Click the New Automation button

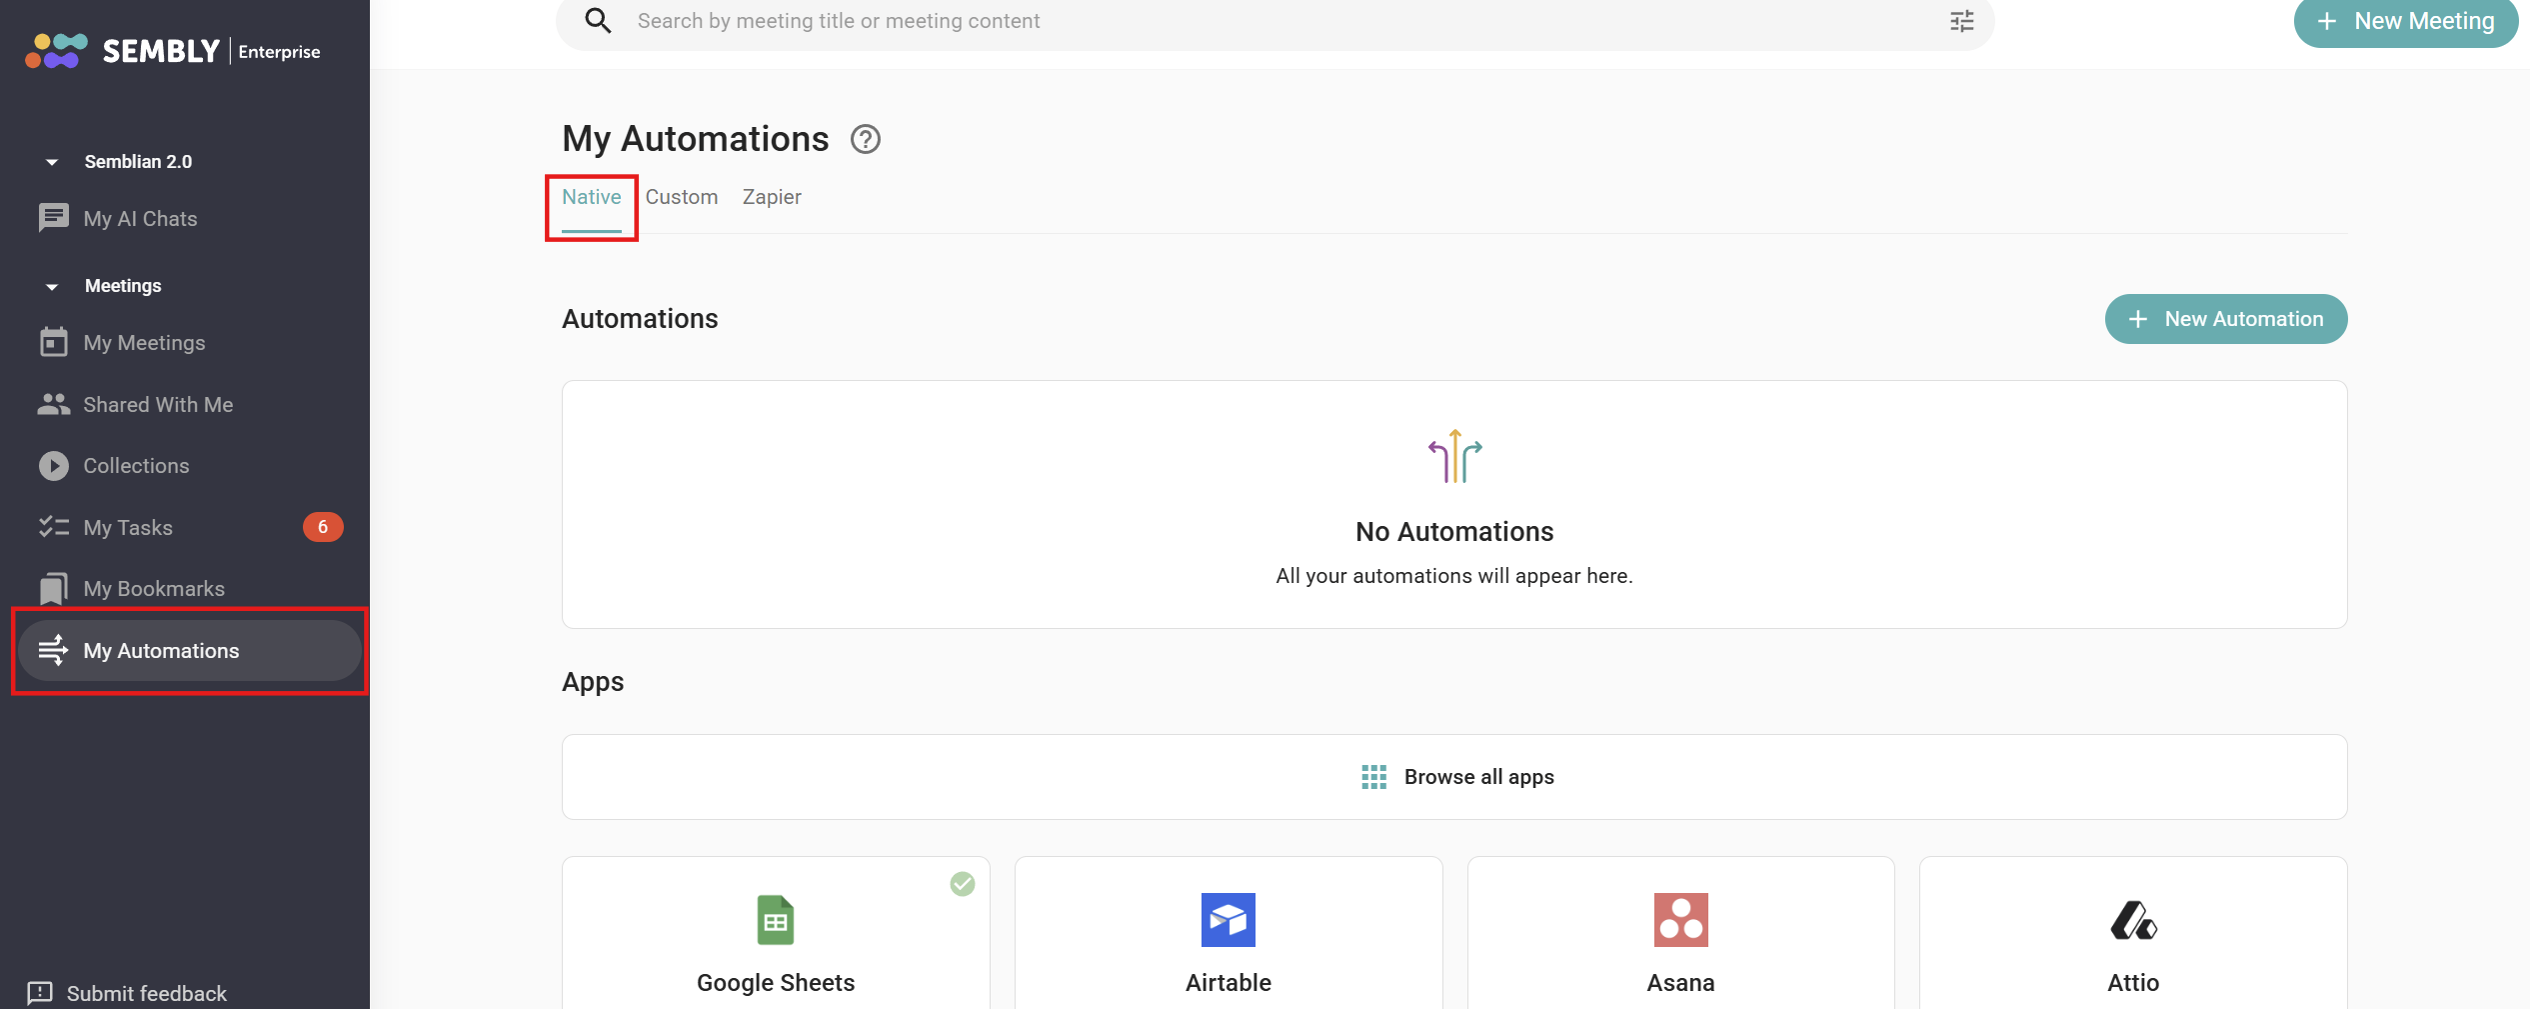click(2225, 319)
